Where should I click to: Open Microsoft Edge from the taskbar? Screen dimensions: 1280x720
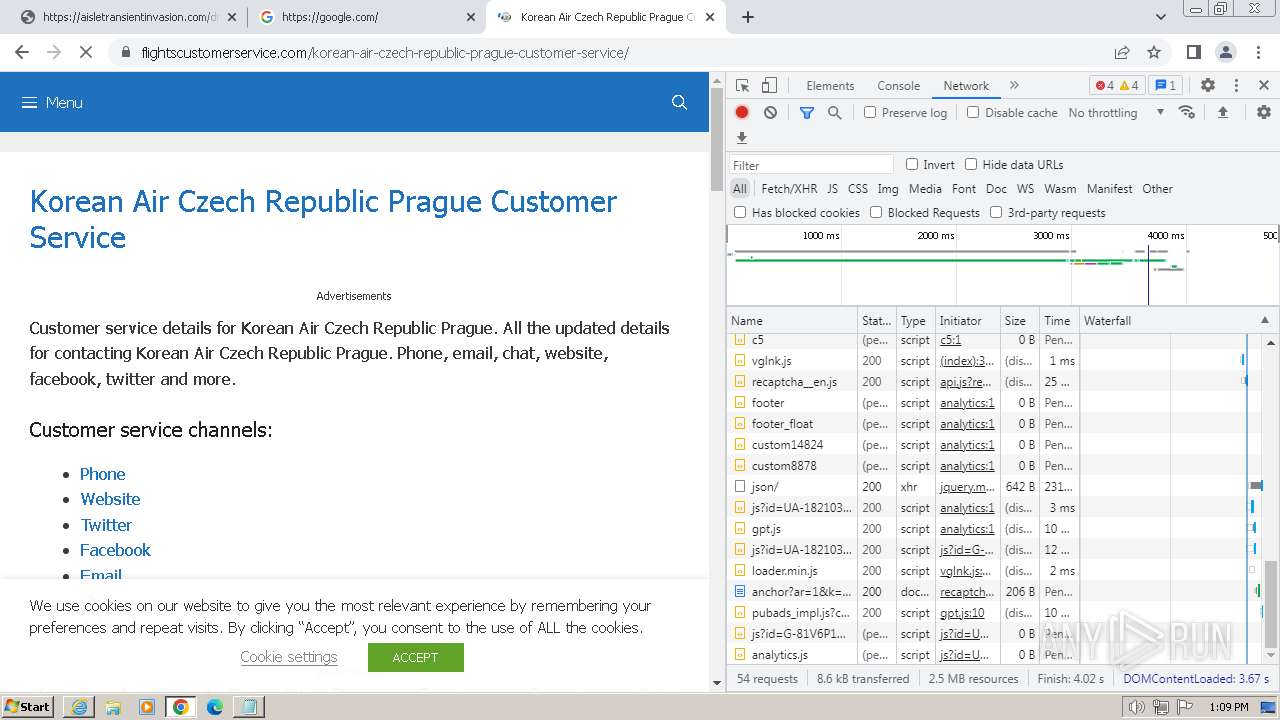click(x=215, y=707)
